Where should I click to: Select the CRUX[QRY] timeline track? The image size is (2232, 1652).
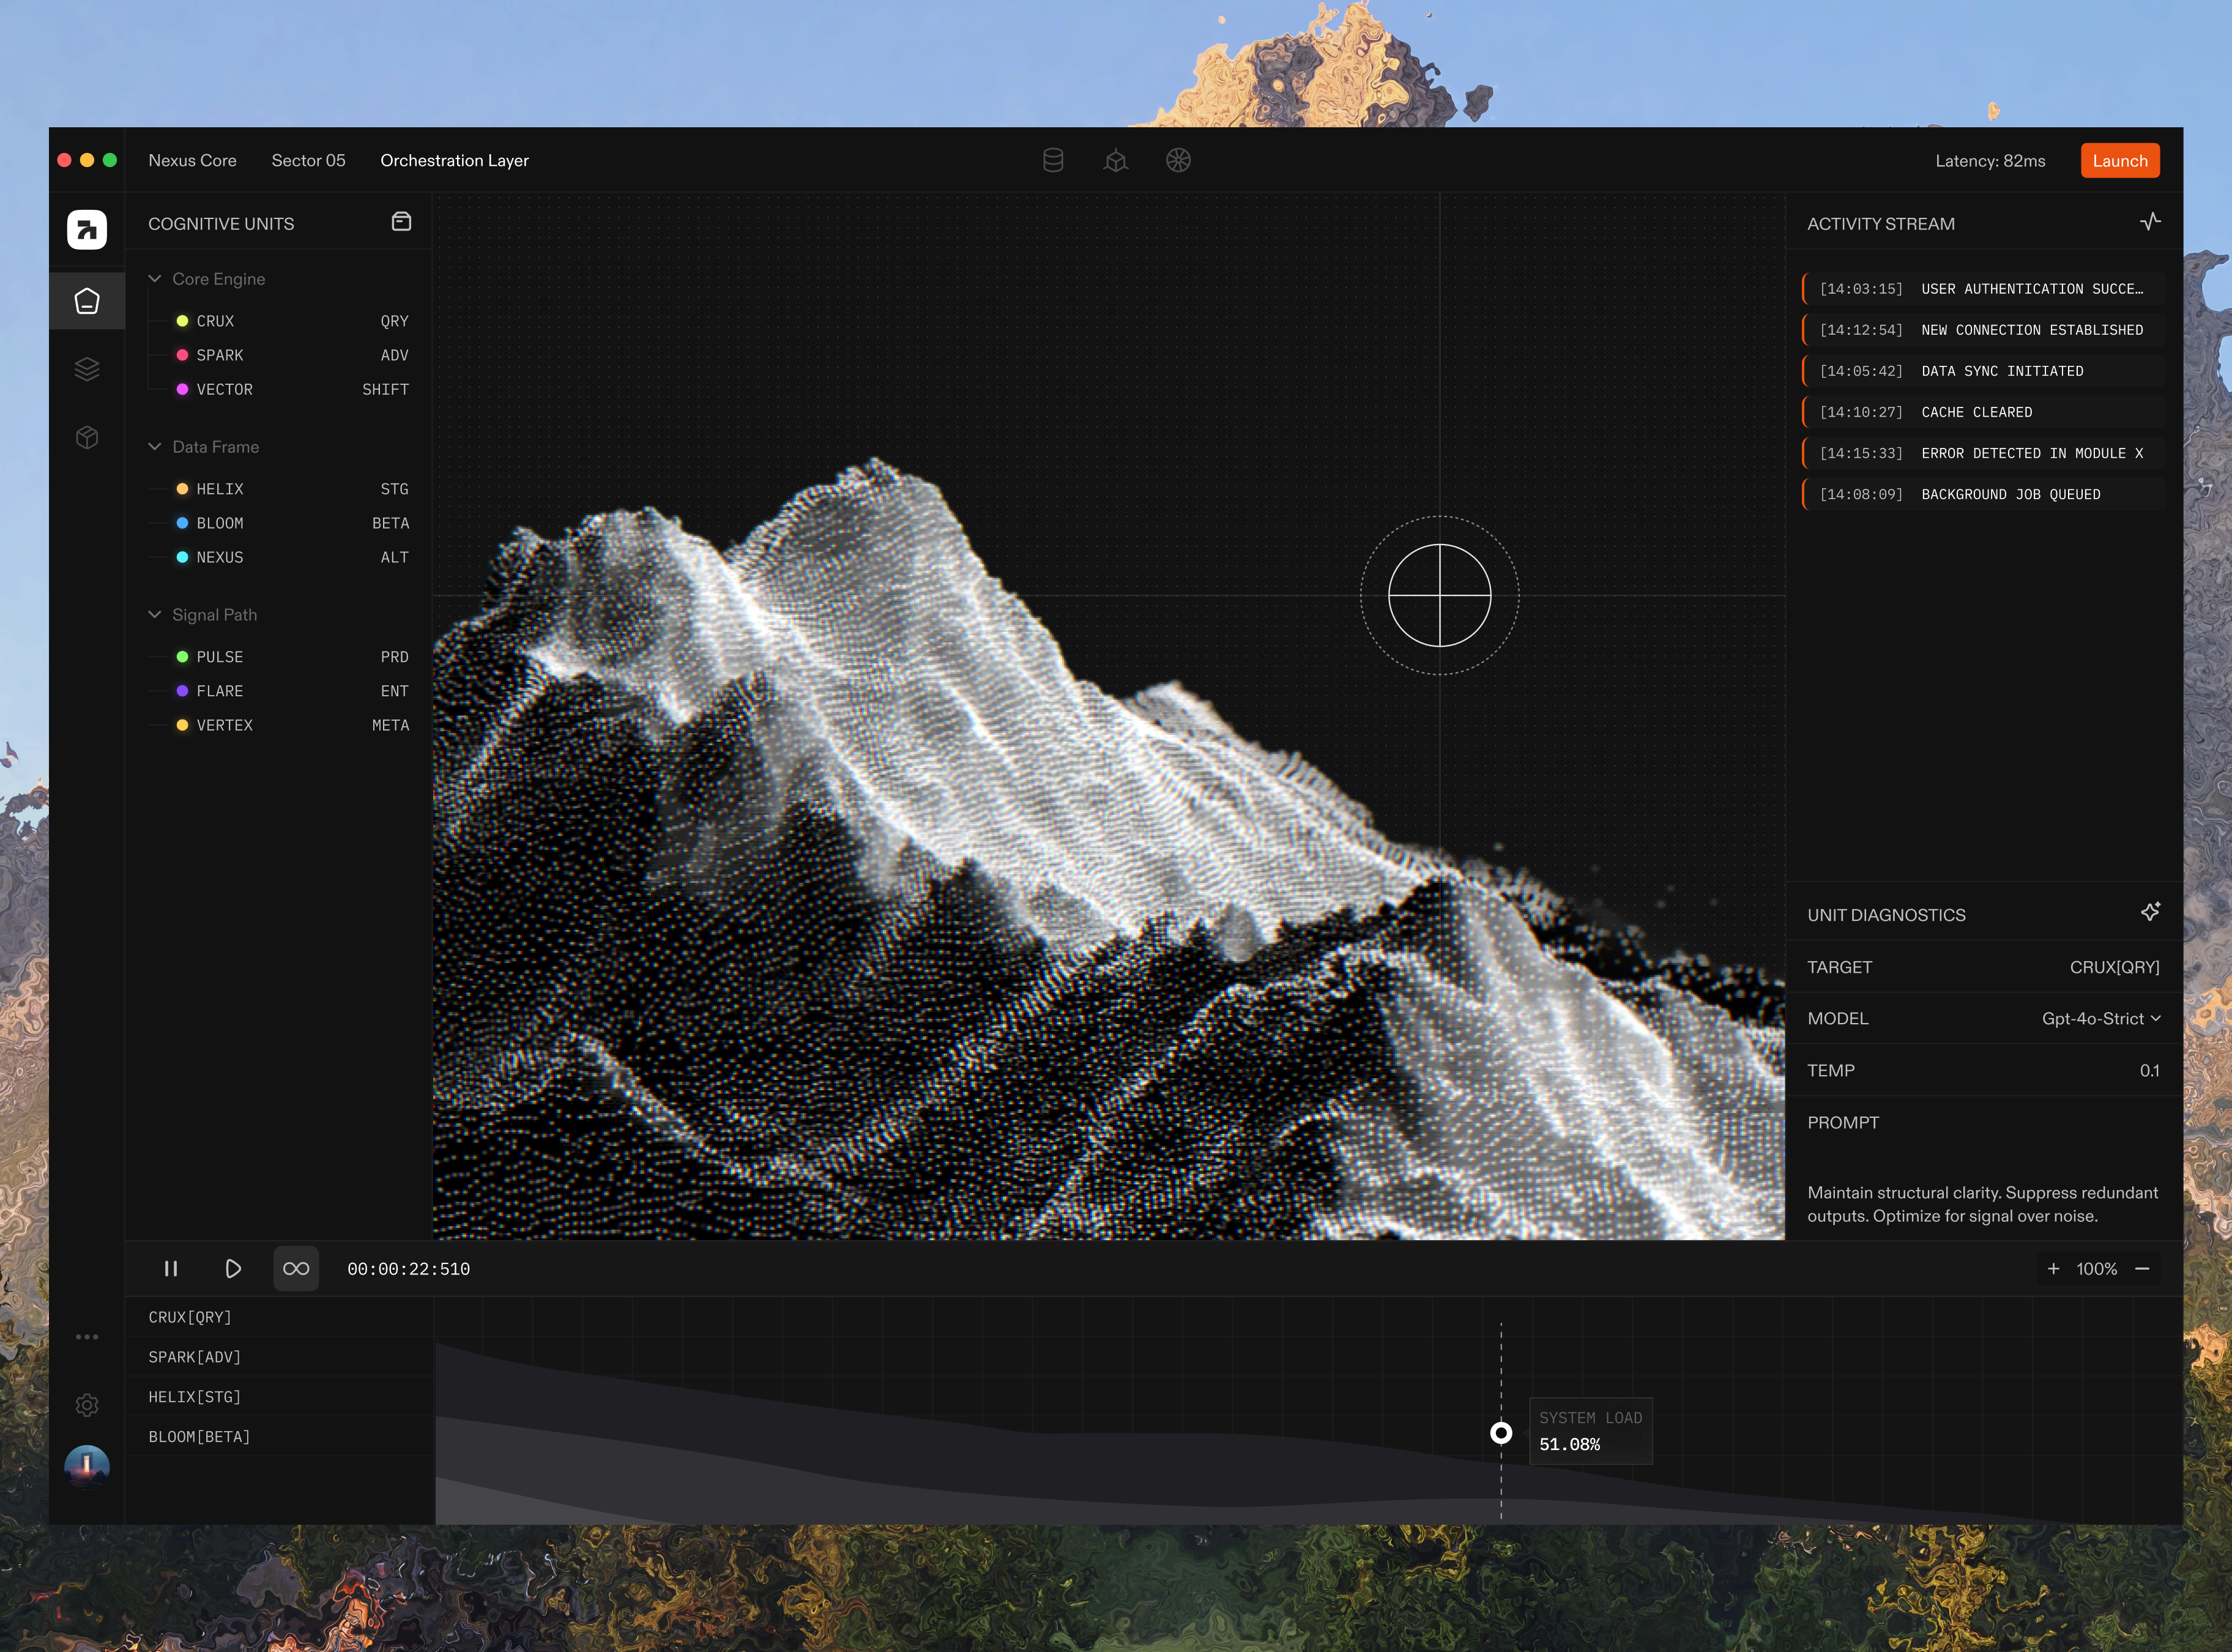click(279, 1317)
